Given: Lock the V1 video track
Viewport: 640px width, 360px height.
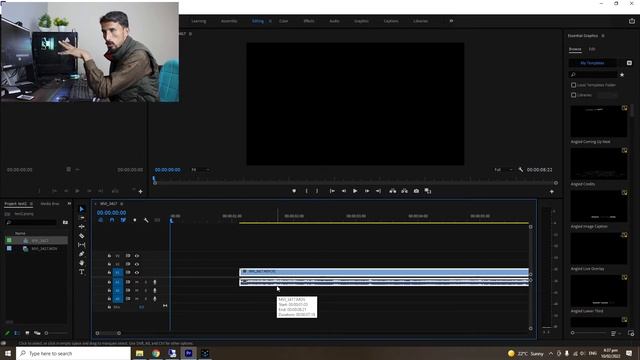Looking at the screenshot, I should coord(109,272).
